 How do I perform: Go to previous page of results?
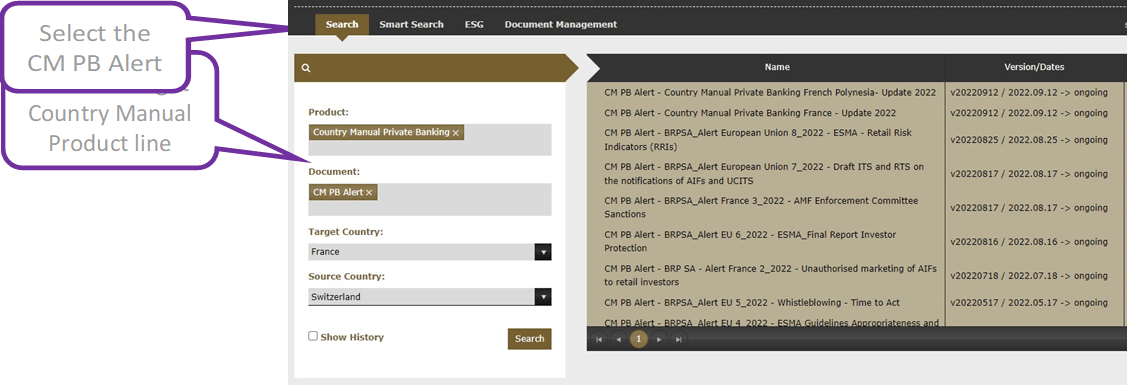coord(618,340)
